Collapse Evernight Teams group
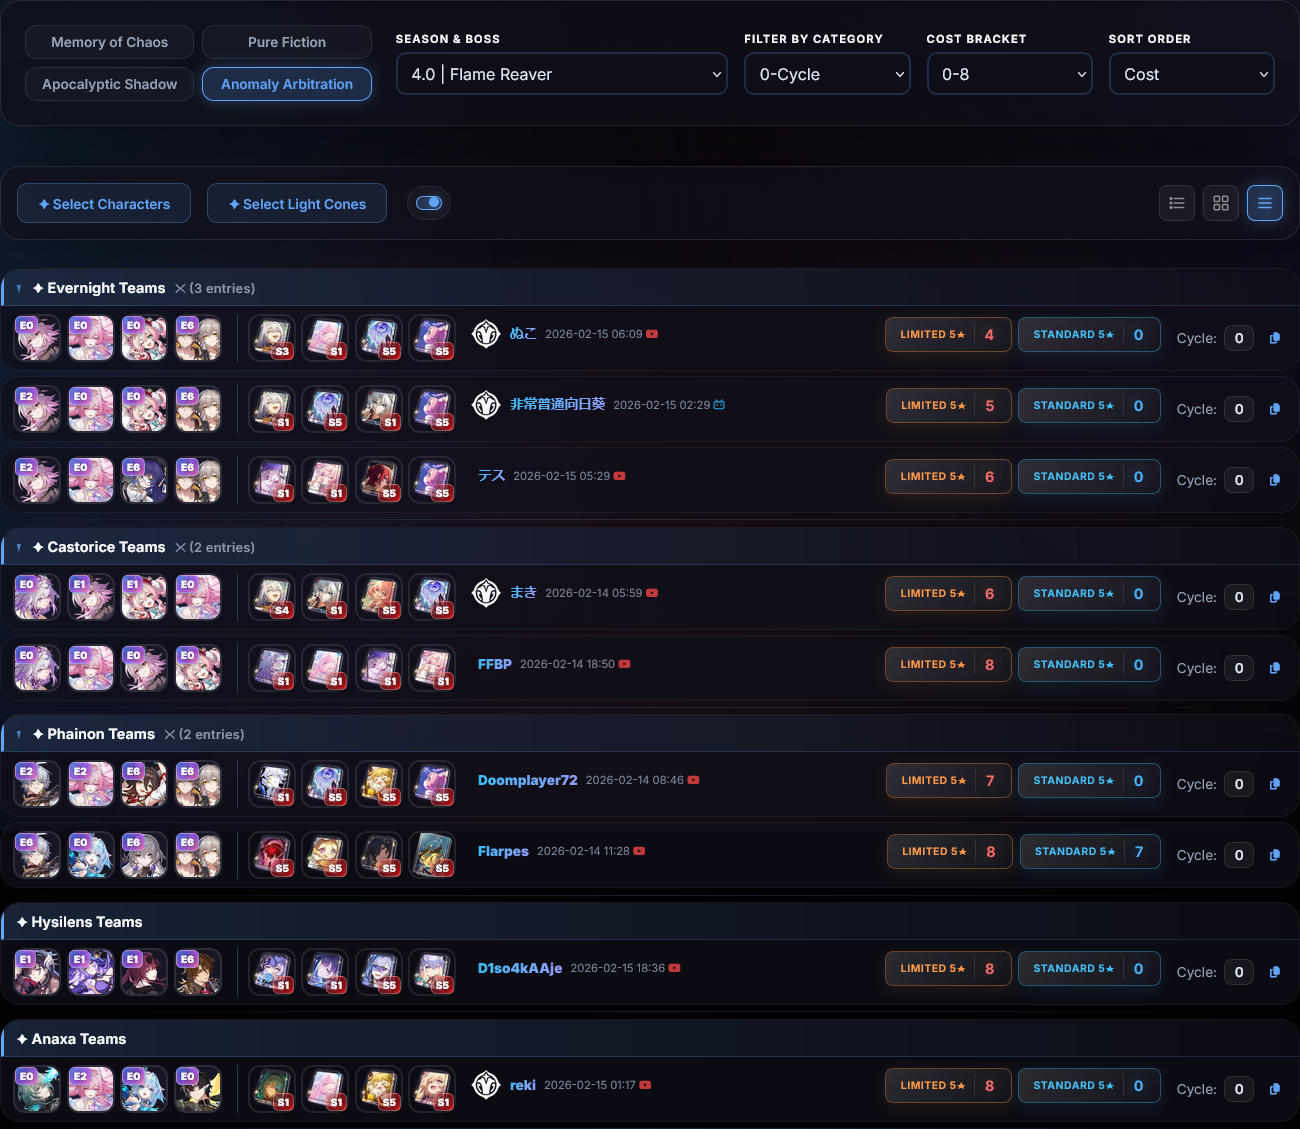This screenshot has height=1129, width=1300. 19,288
